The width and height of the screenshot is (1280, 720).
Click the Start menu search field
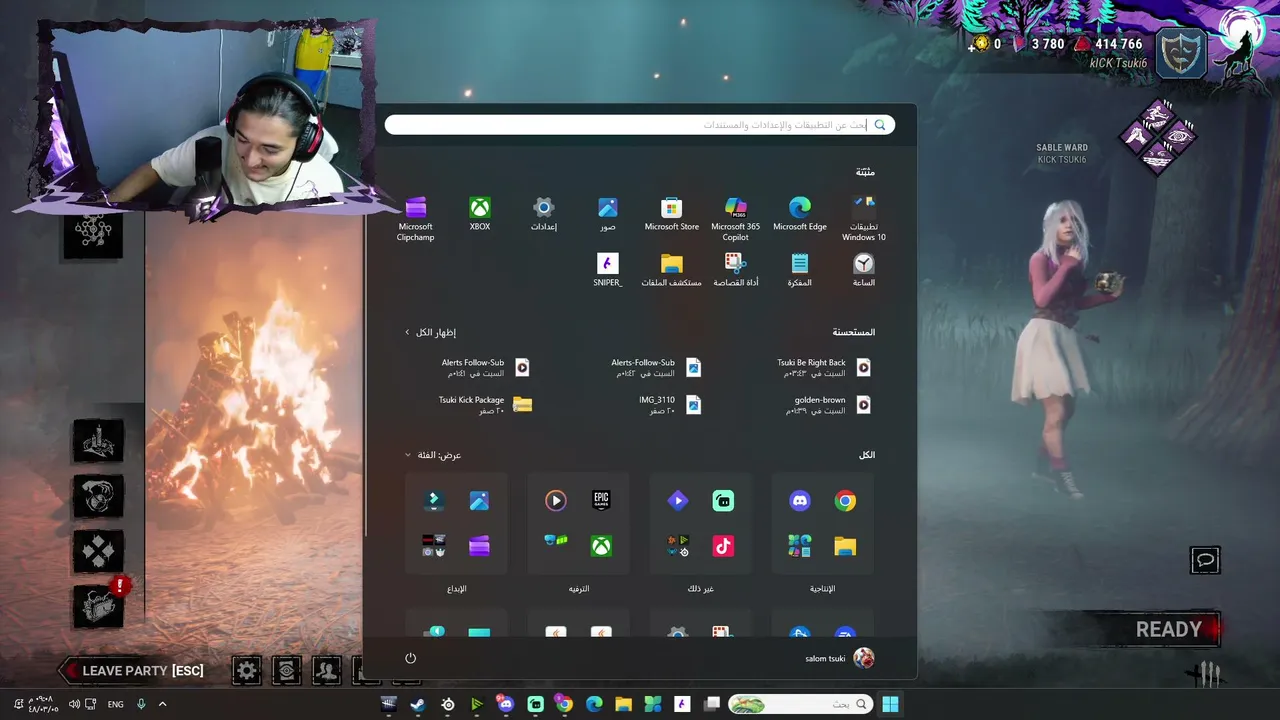640,125
